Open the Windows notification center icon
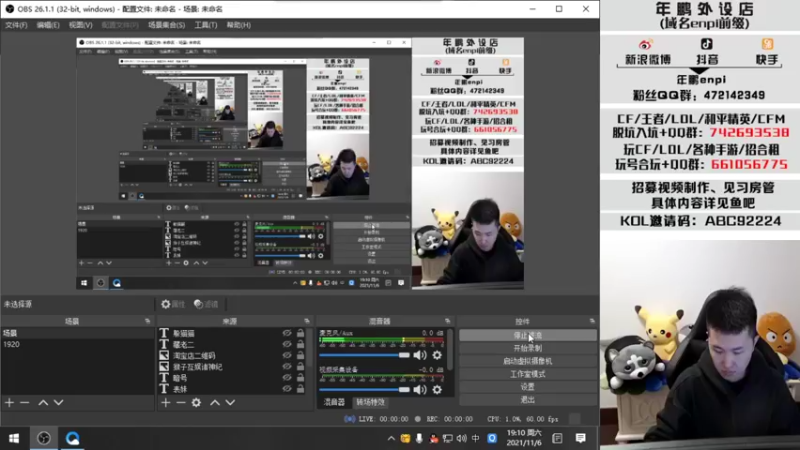 pyautogui.click(x=581, y=438)
